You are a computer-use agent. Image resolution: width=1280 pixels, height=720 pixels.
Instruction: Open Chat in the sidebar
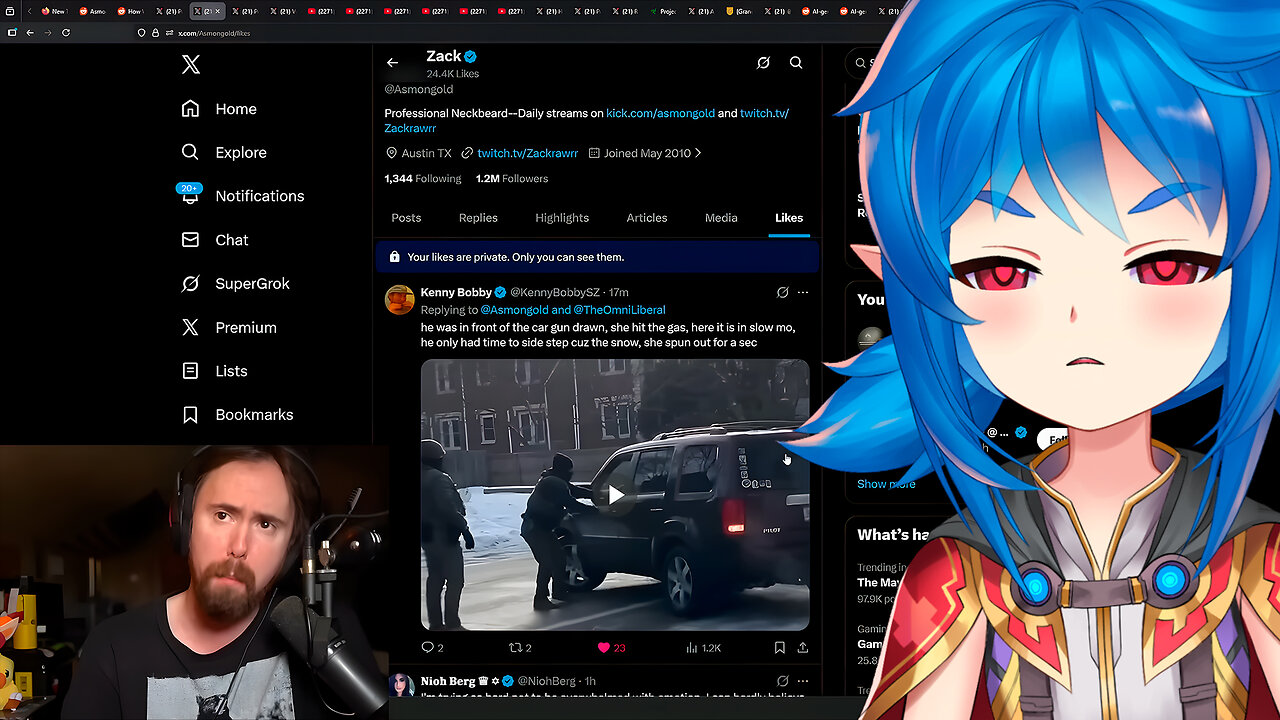coord(215,240)
